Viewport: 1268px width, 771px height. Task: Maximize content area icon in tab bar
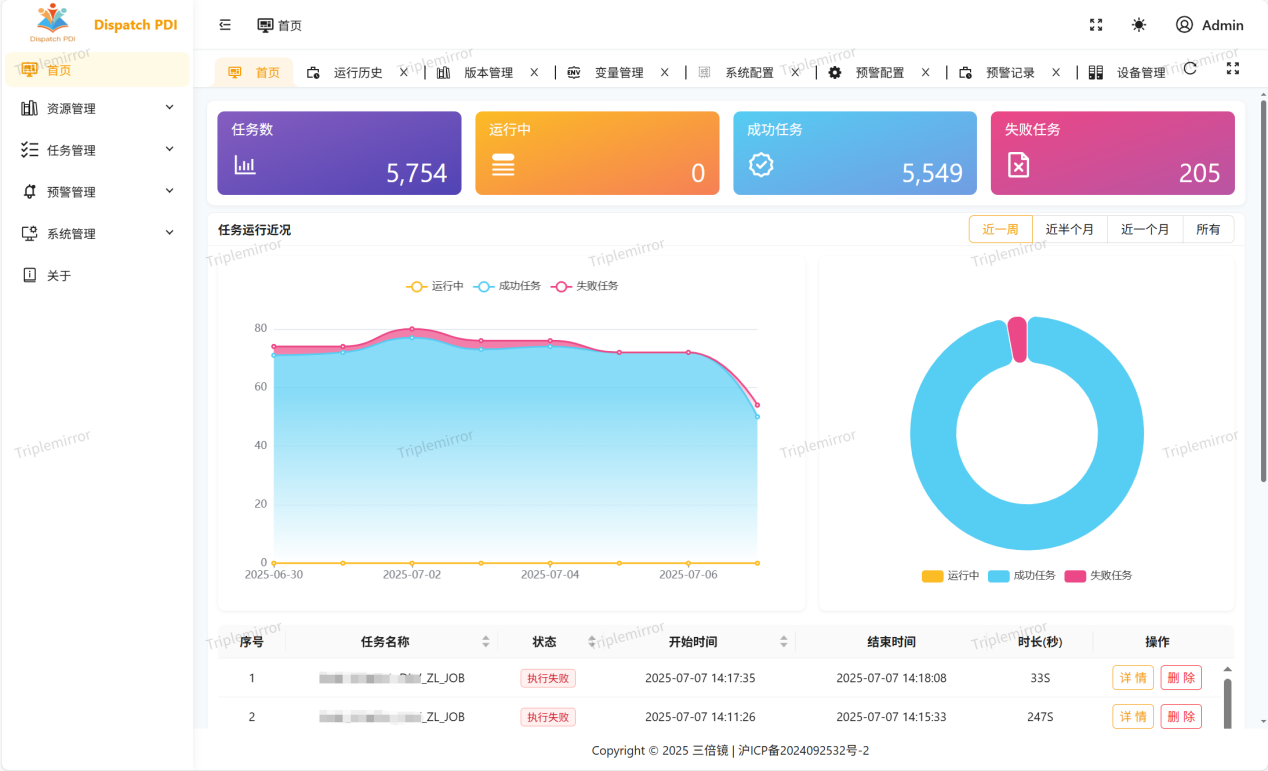point(1233,69)
